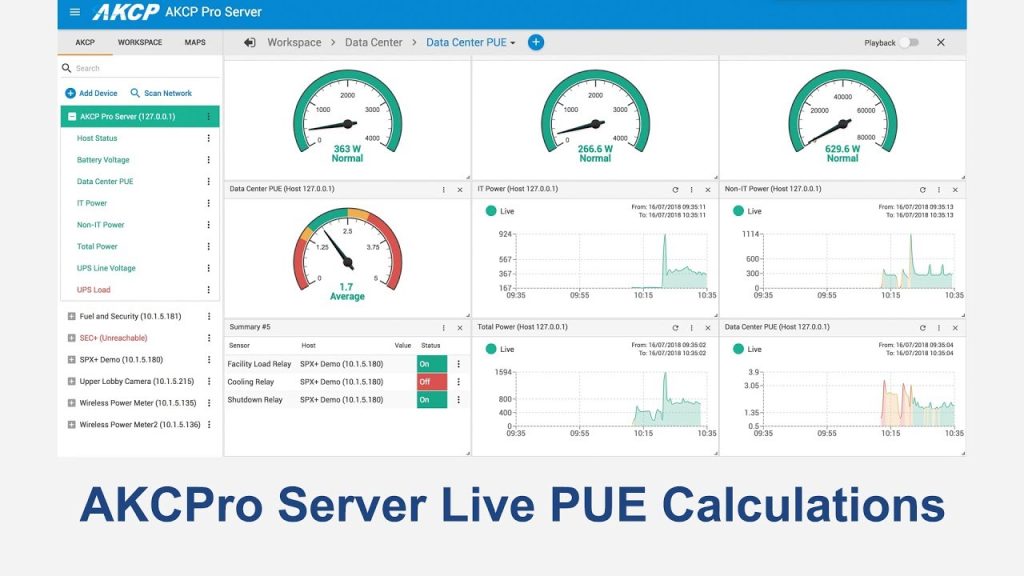Open options menu for Fuel and Security device

[x=209, y=316]
